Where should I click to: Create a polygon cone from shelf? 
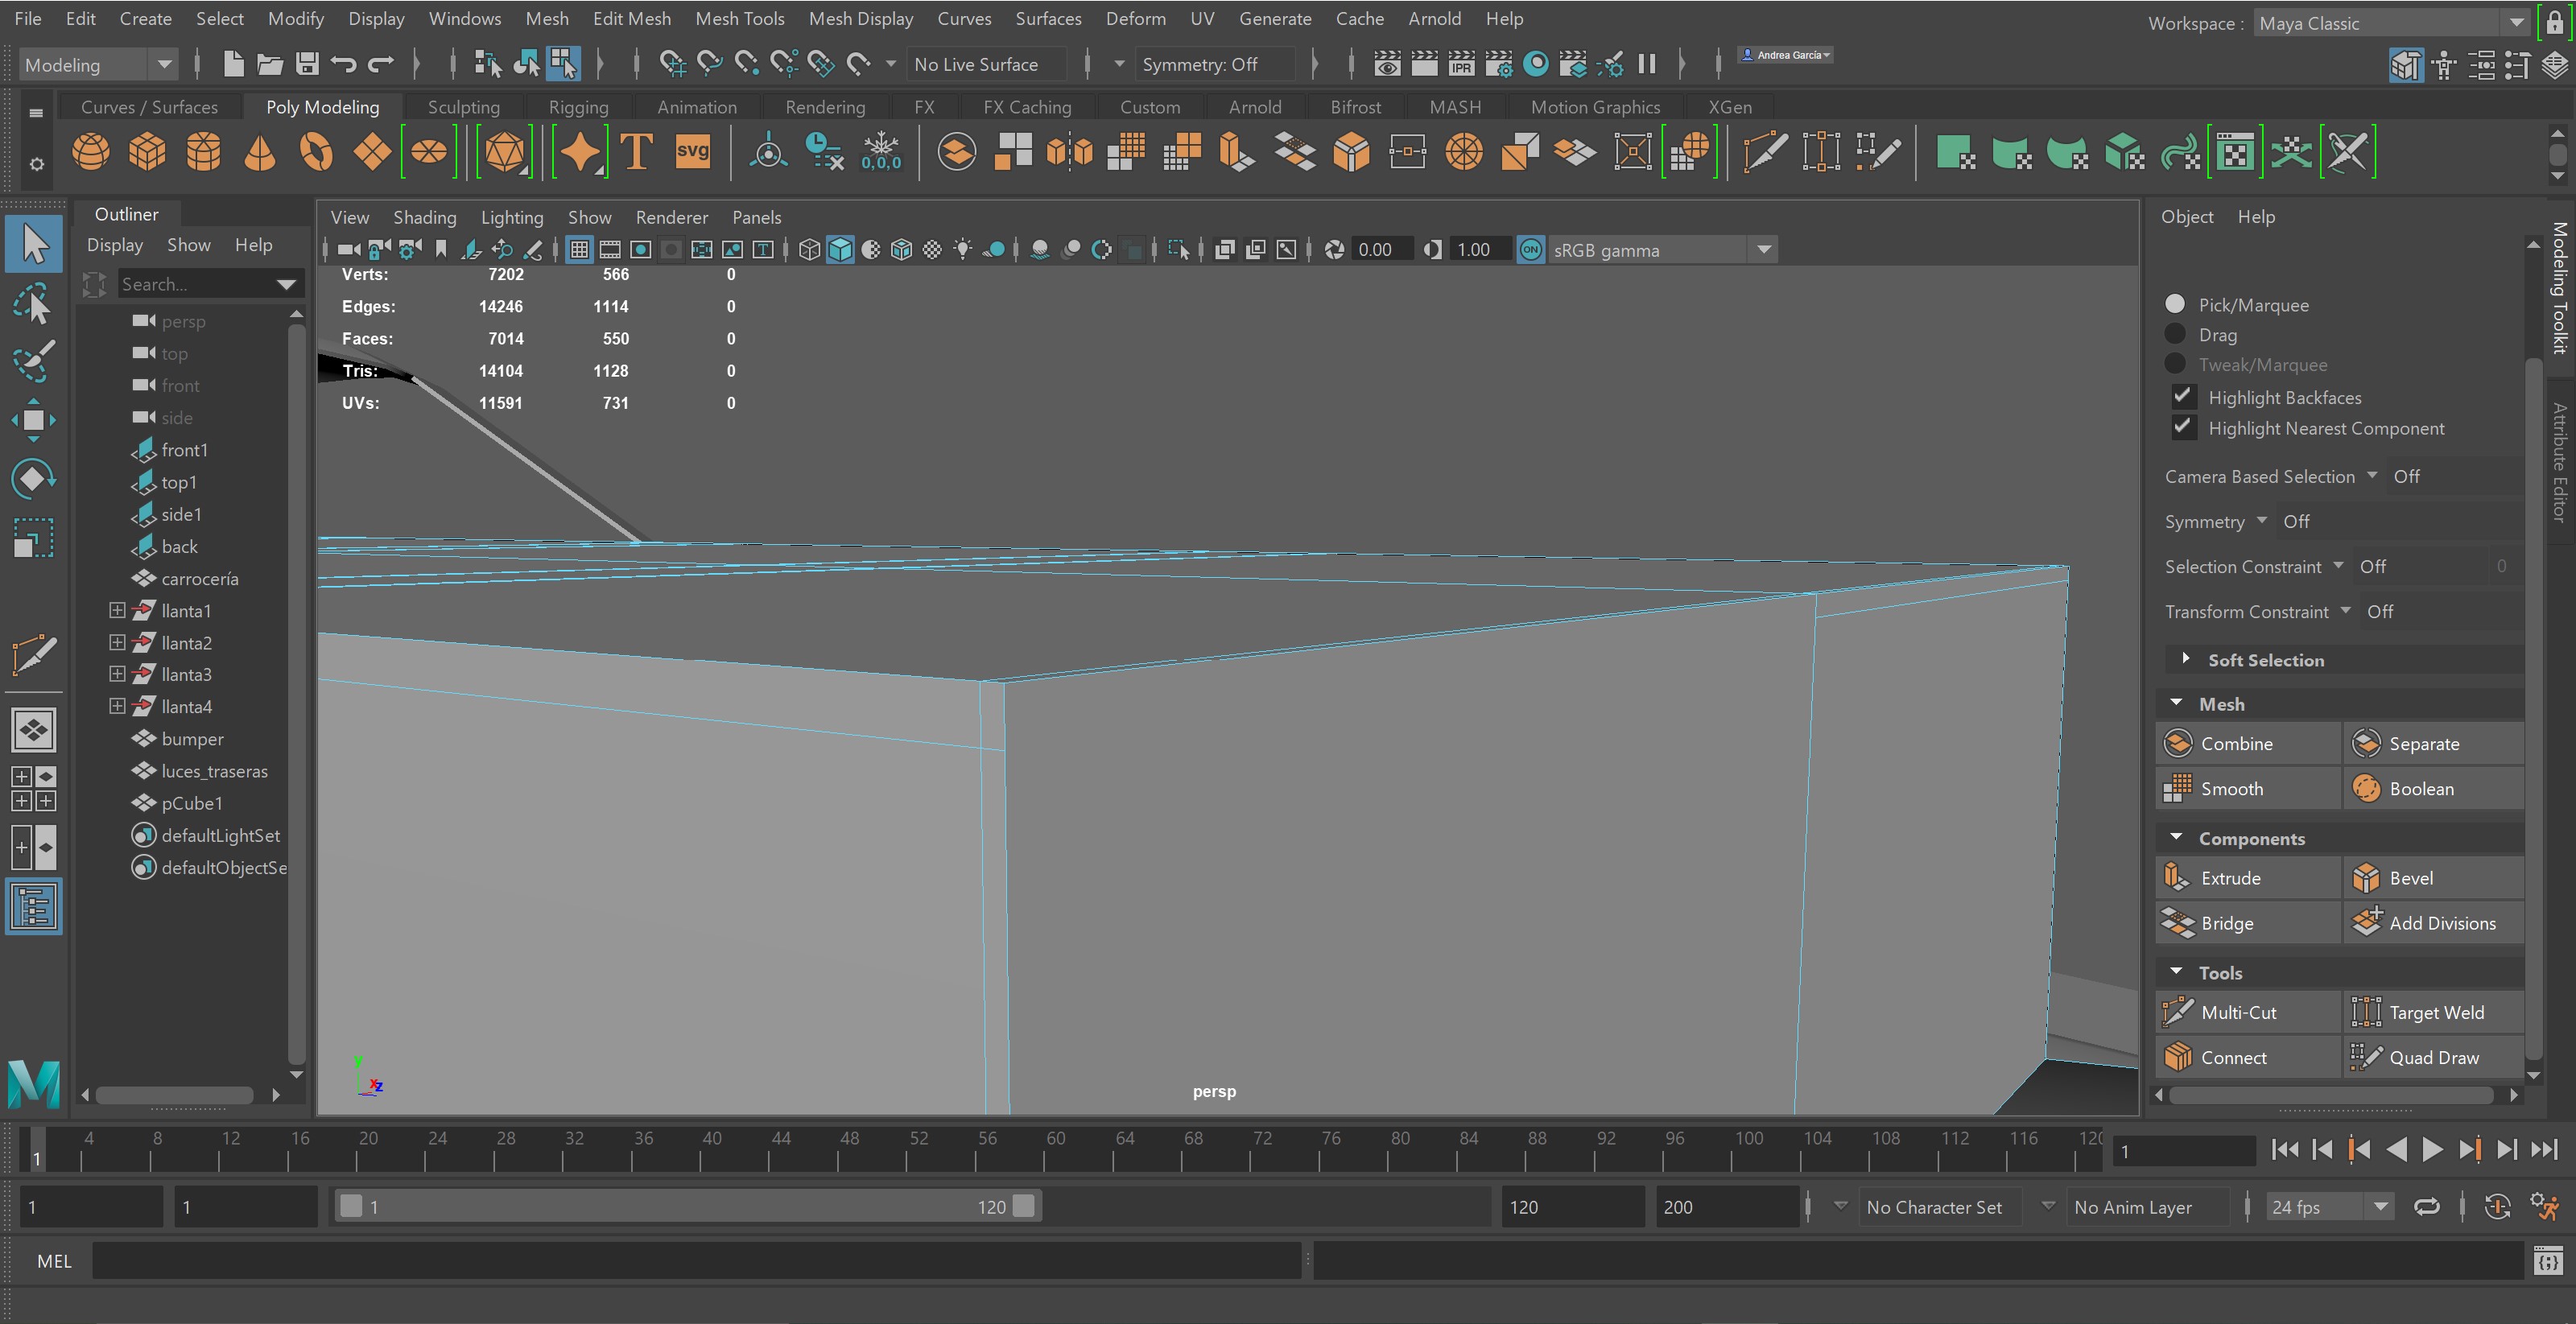click(260, 152)
